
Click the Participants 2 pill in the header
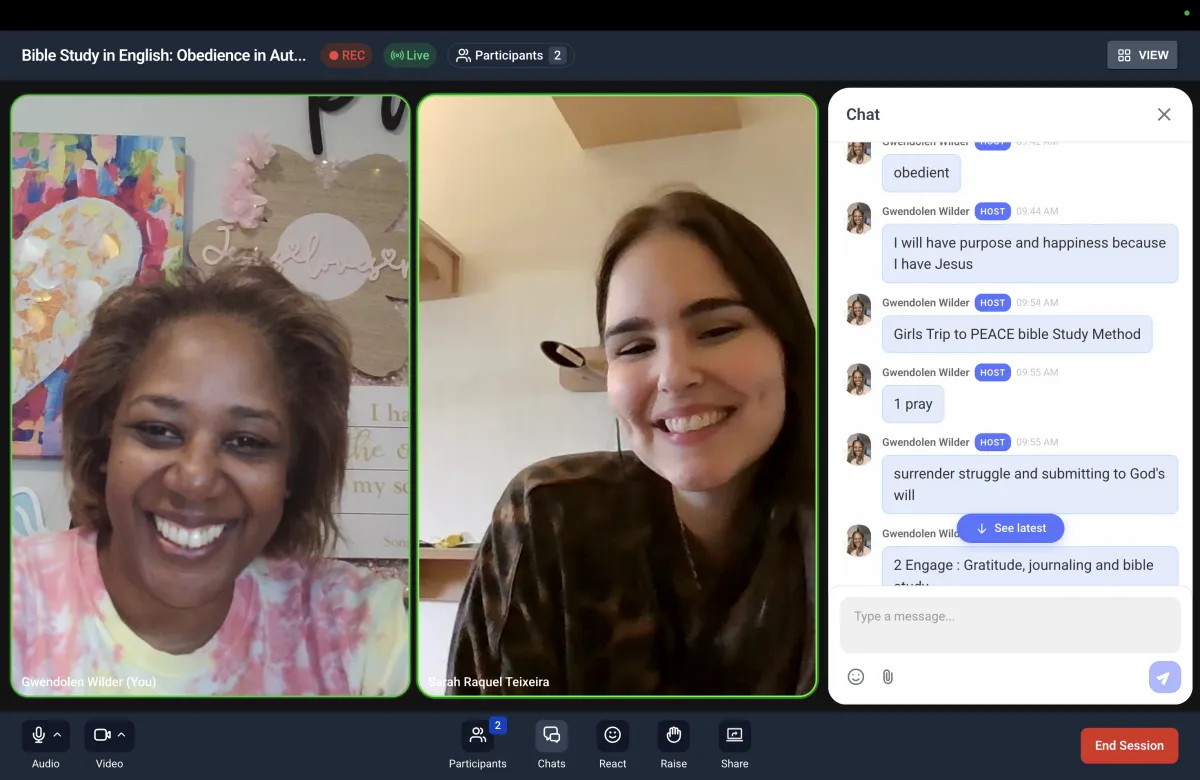(x=511, y=56)
